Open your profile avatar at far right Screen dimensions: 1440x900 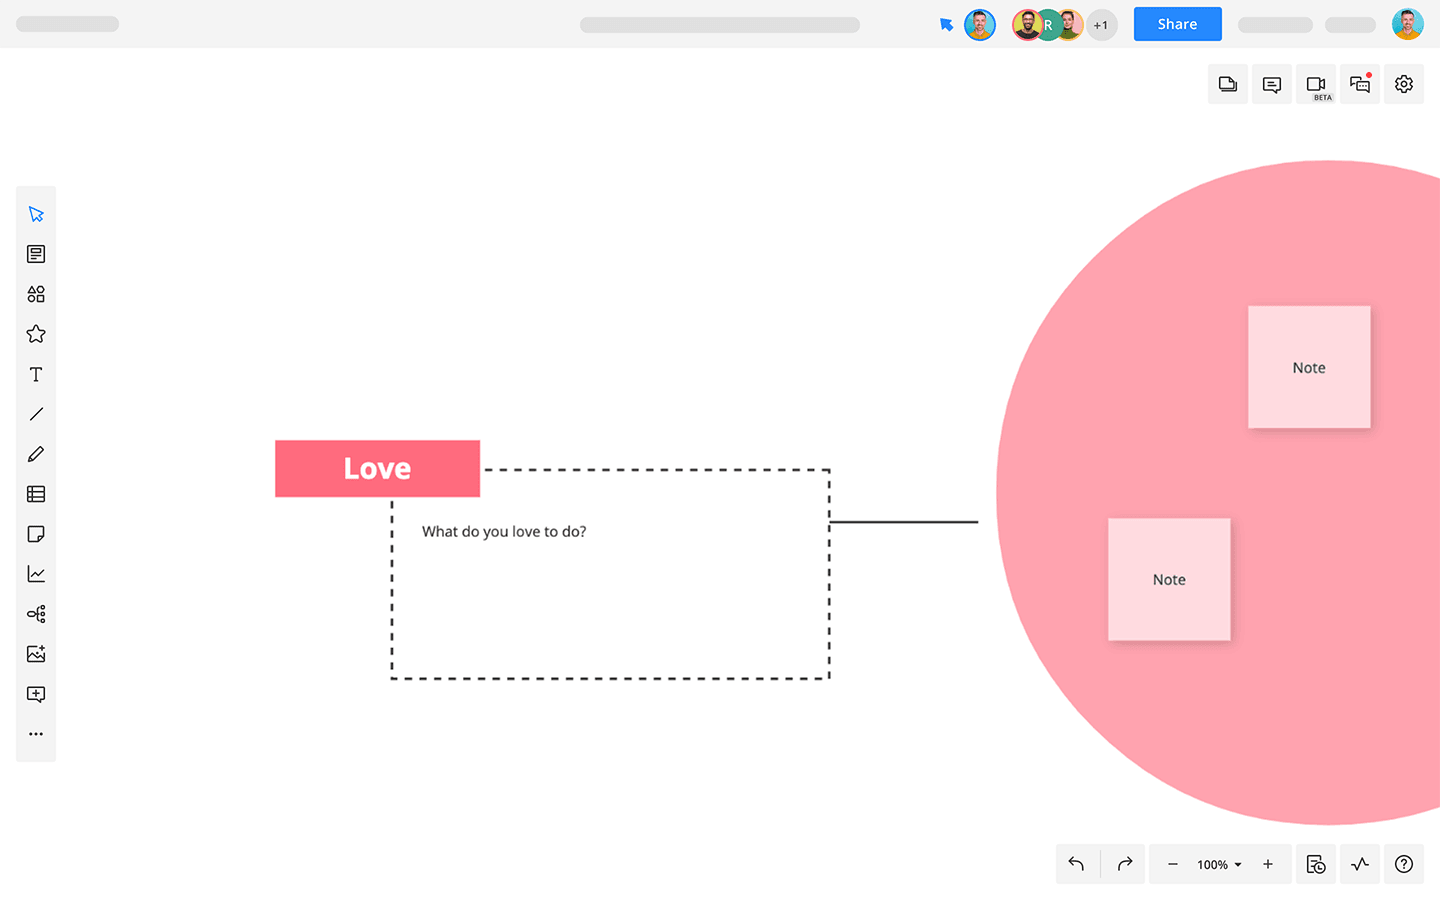pyautogui.click(x=1407, y=24)
